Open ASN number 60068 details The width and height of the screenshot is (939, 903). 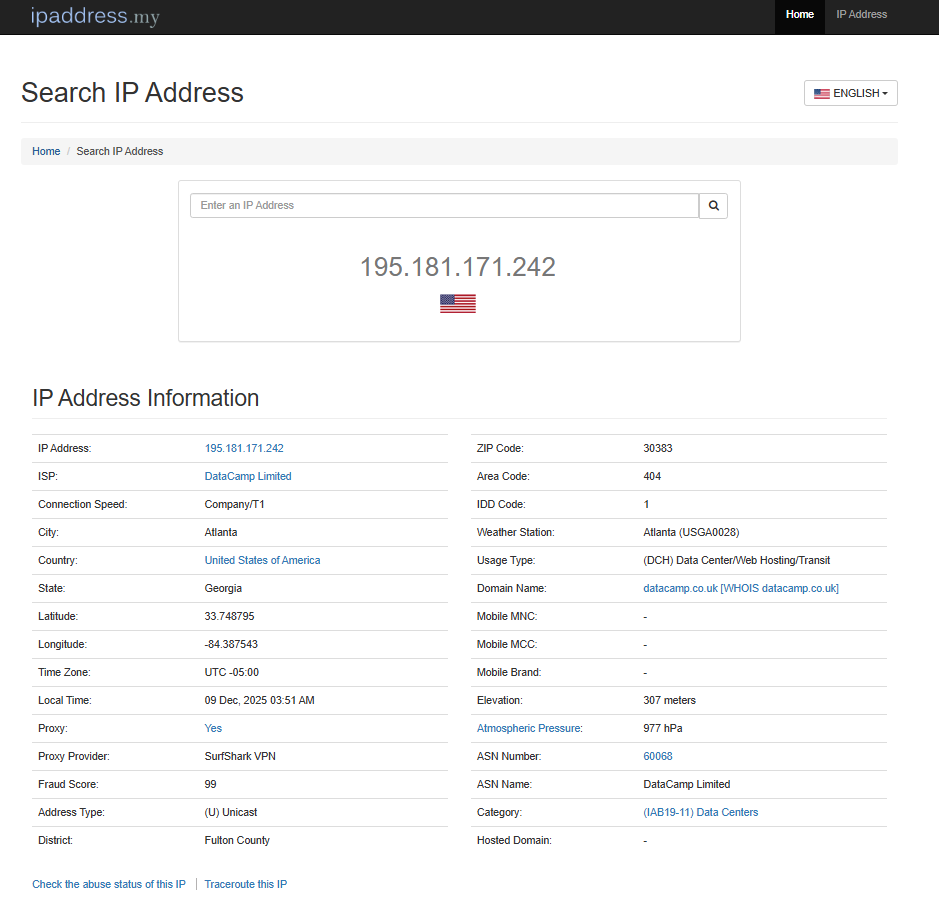coord(657,756)
